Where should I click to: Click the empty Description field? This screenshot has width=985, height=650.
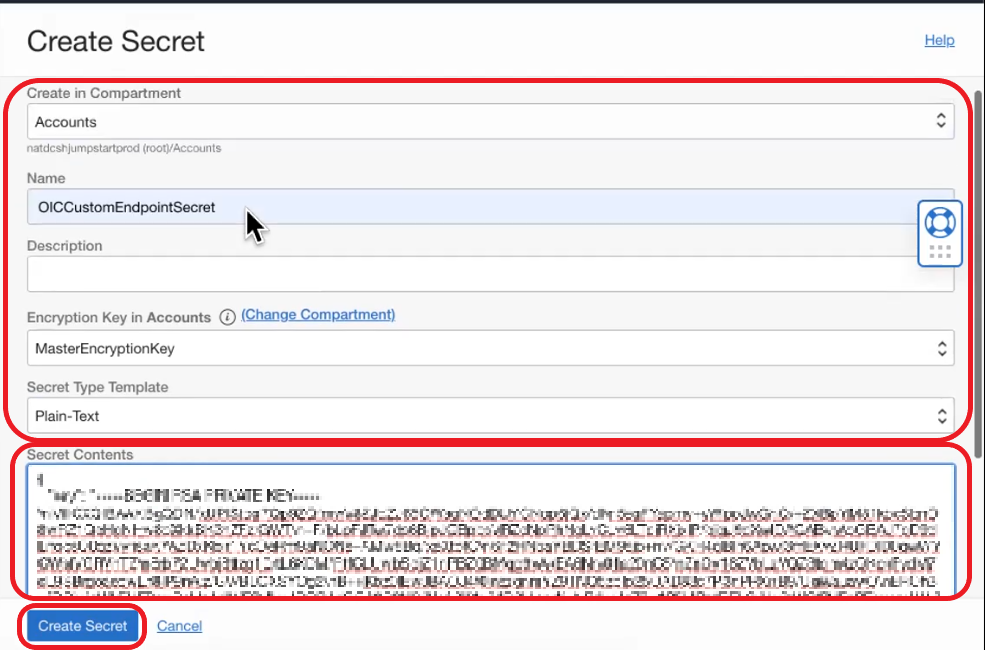[x=491, y=274]
